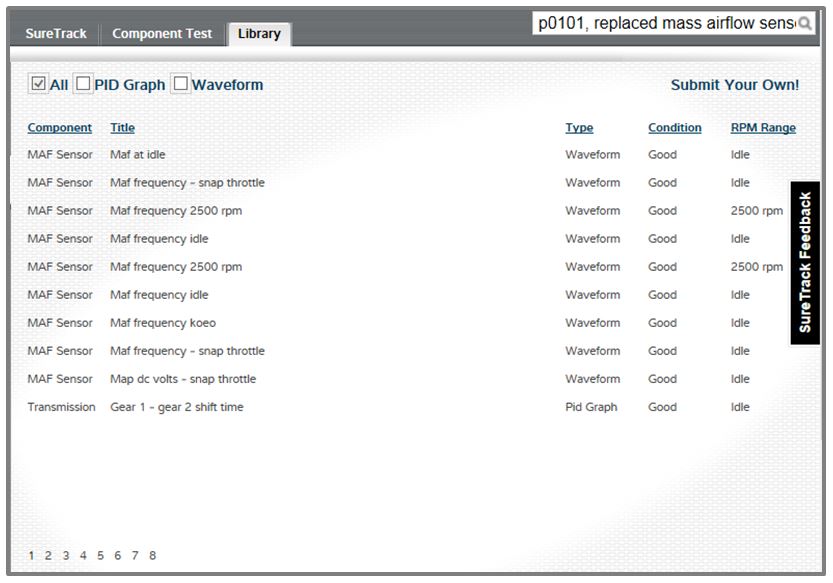Sort results by Title header
Image resolution: width=833 pixels, height=583 pixels.
click(x=122, y=128)
